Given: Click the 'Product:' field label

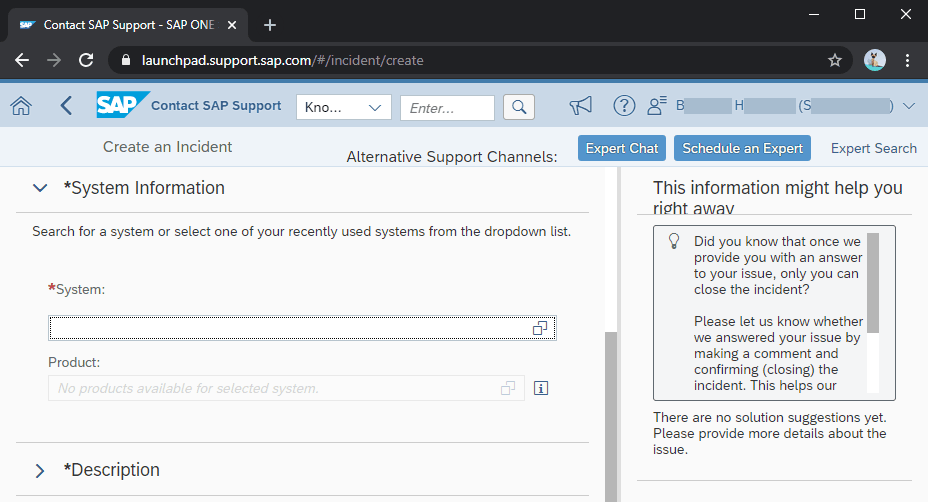Looking at the screenshot, I should (x=74, y=362).
